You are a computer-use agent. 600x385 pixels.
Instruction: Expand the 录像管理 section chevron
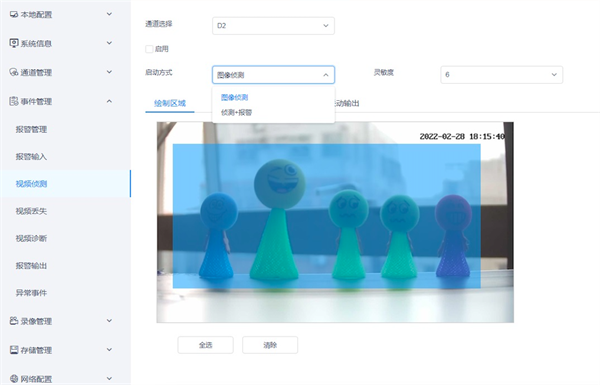[109, 321]
